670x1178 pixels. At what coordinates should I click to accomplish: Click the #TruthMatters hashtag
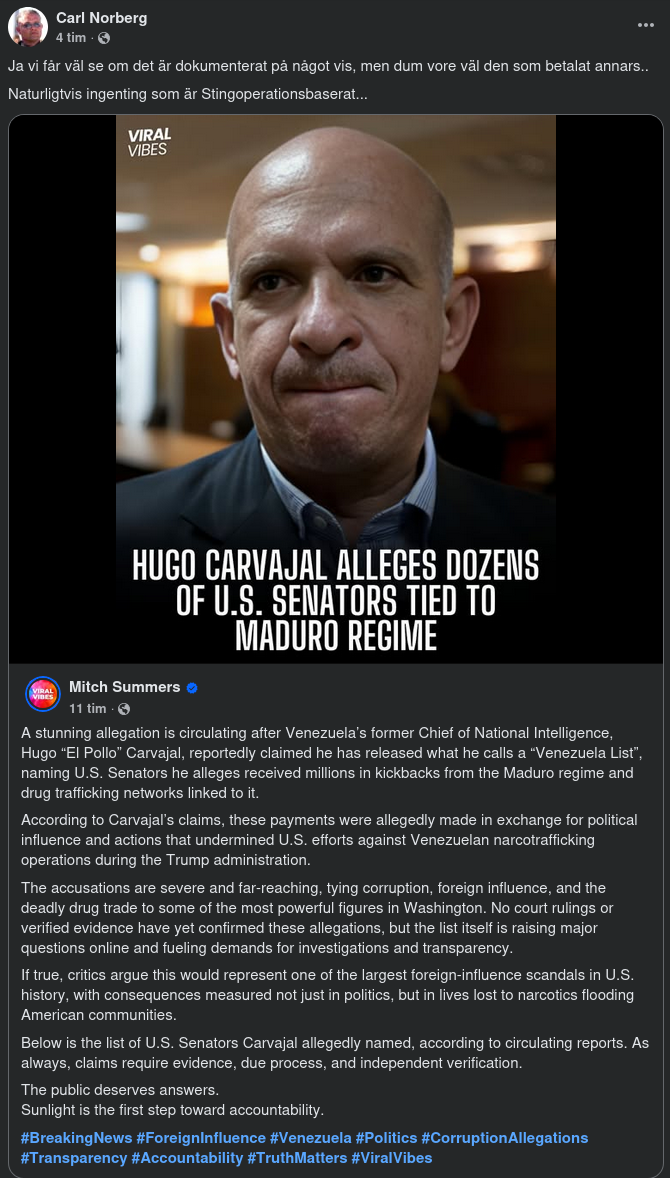click(297, 1158)
